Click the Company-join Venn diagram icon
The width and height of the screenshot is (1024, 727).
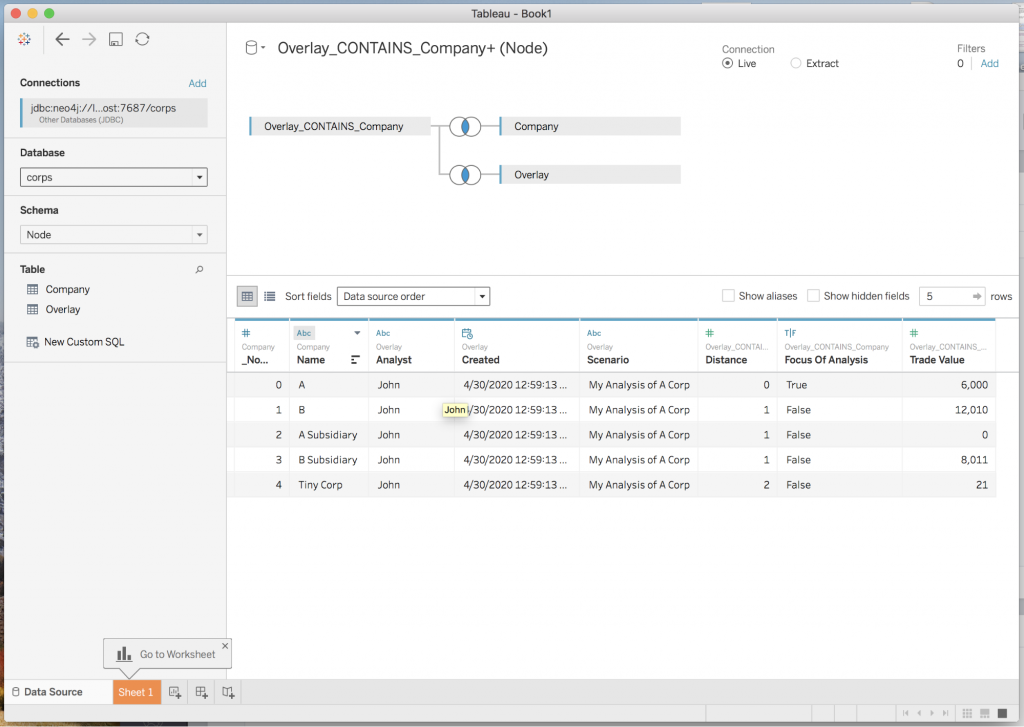coord(465,127)
